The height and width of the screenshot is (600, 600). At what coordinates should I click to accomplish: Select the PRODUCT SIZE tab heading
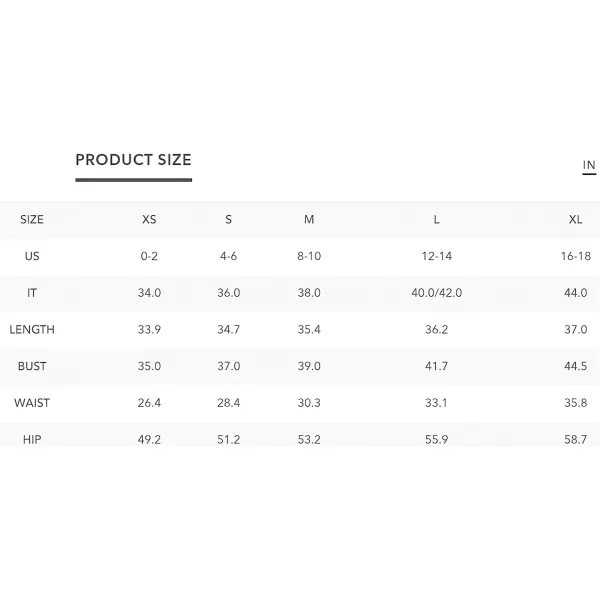click(x=134, y=160)
